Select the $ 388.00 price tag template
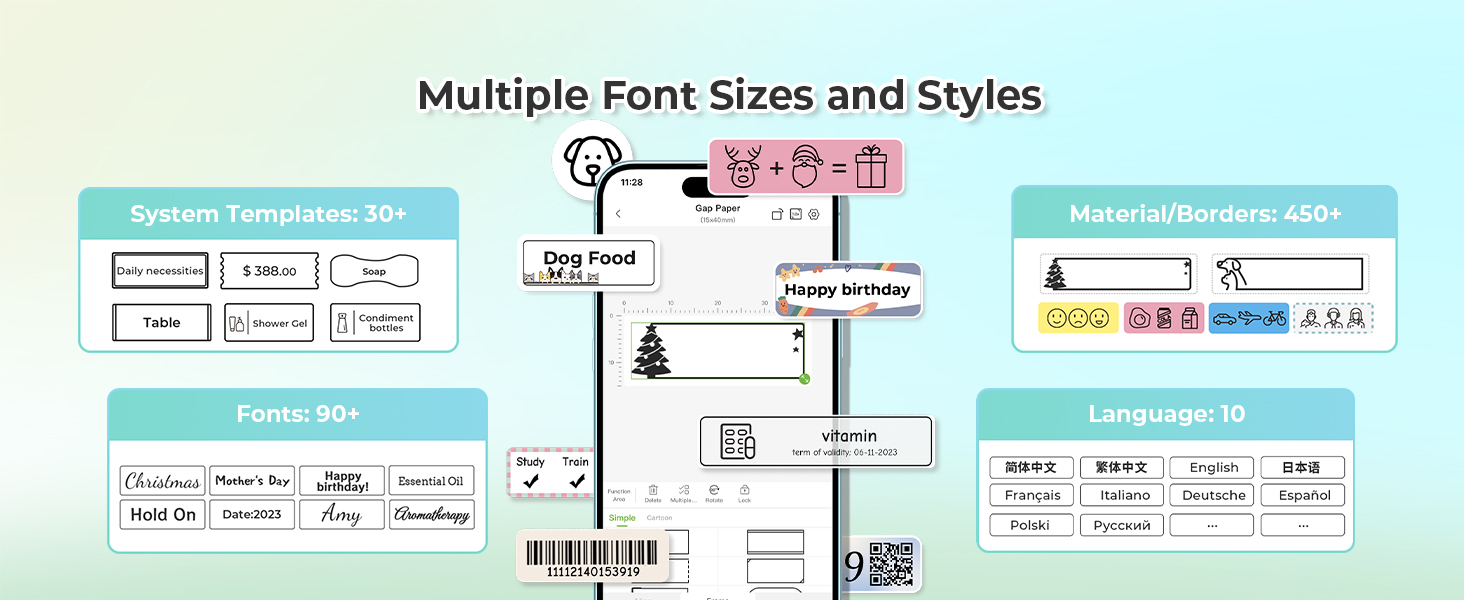The width and height of the screenshot is (1464, 600). tap(270, 271)
